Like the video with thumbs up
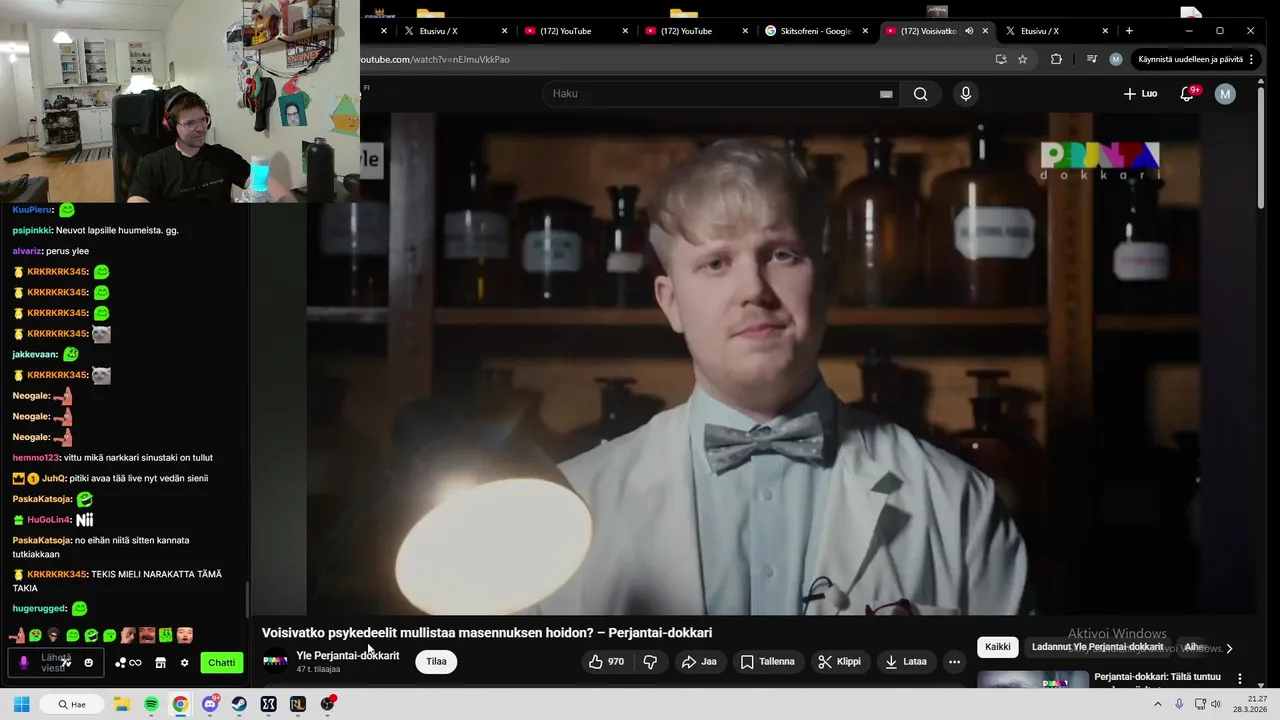The width and height of the screenshot is (1280, 720). click(x=606, y=662)
